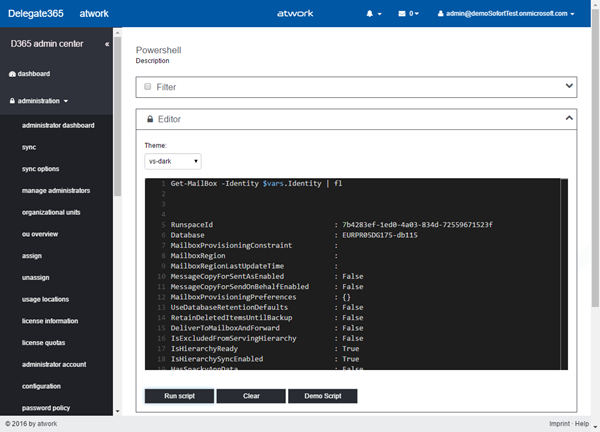Image resolution: width=600 pixels, height=432 pixels.
Task: Collapse the Editor panel chevron
Action: click(x=569, y=118)
